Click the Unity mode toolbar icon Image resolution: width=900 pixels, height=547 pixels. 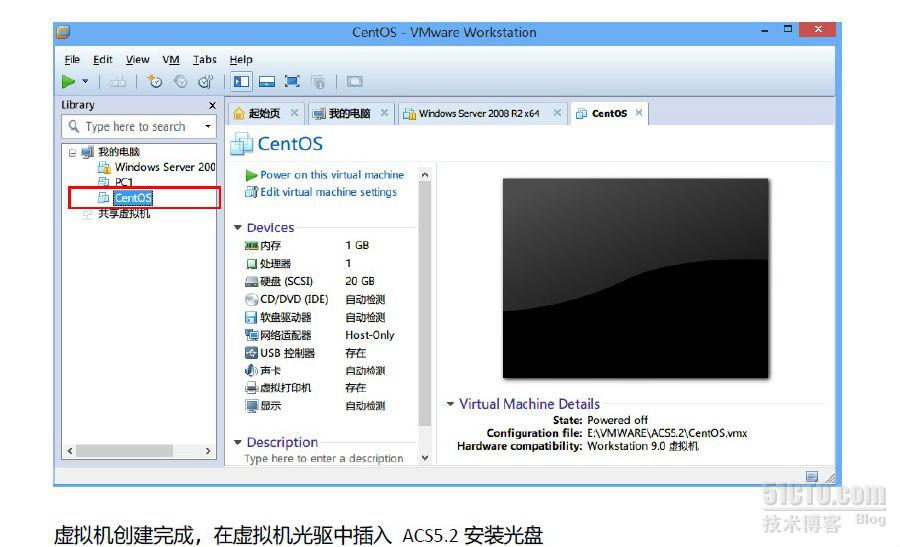[x=318, y=82]
